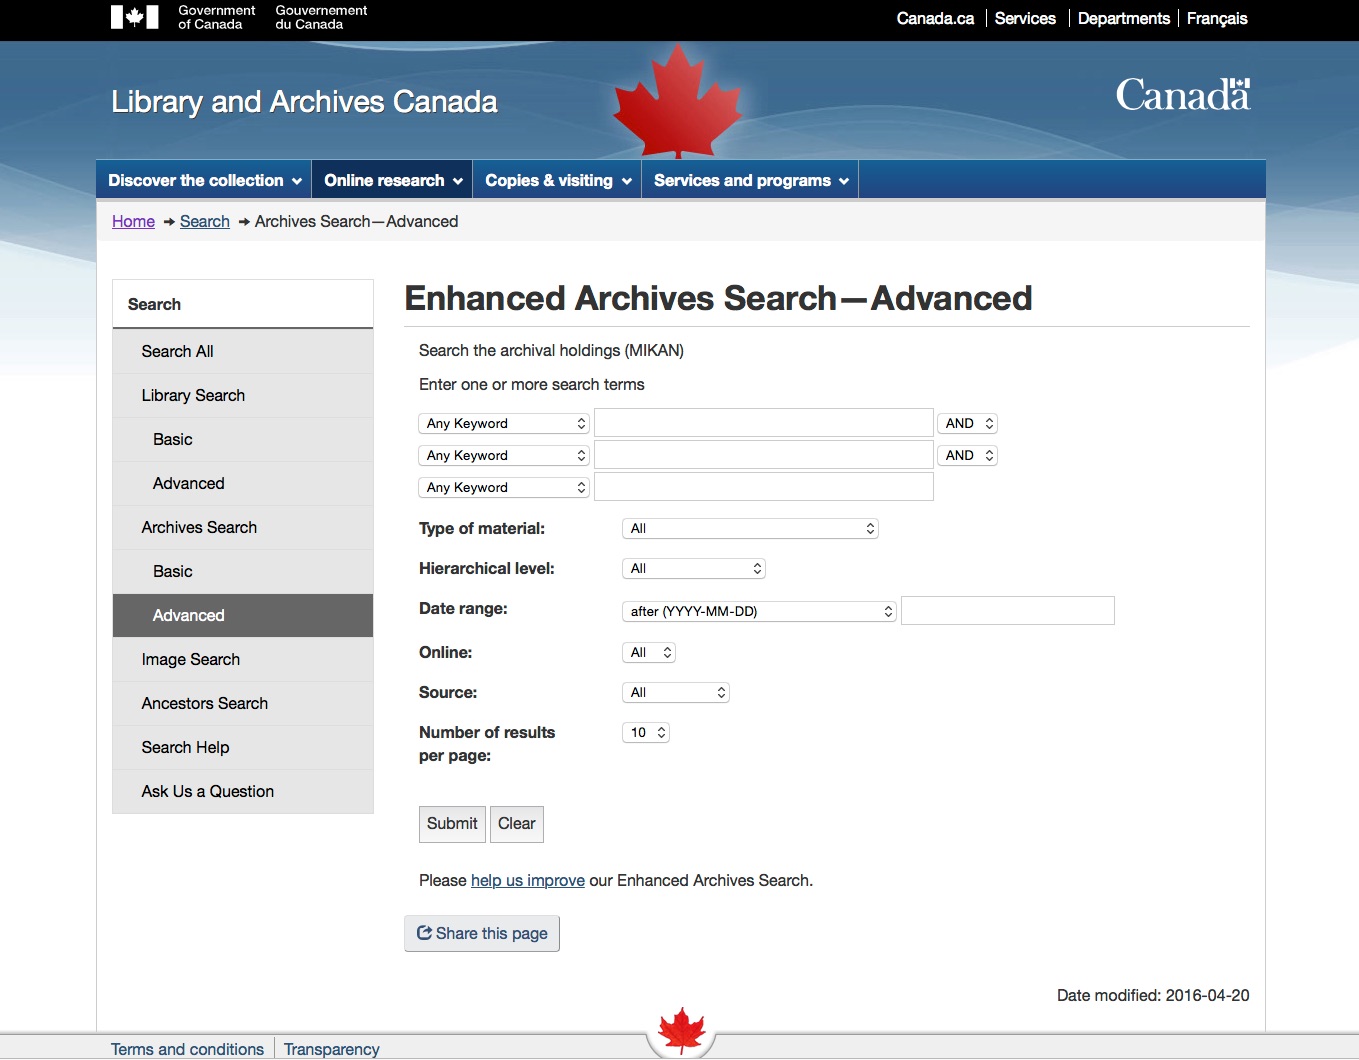Expand the Discover the collection menu

point(204,180)
